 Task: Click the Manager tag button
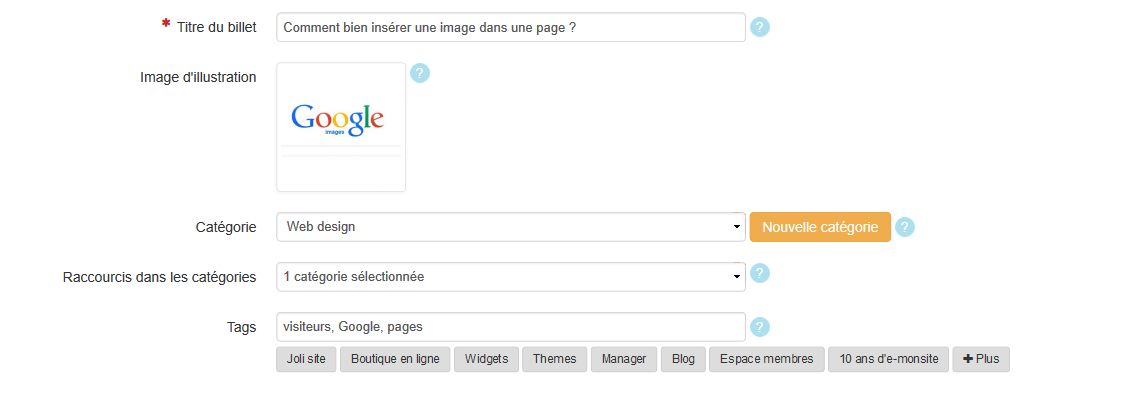[624, 359]
